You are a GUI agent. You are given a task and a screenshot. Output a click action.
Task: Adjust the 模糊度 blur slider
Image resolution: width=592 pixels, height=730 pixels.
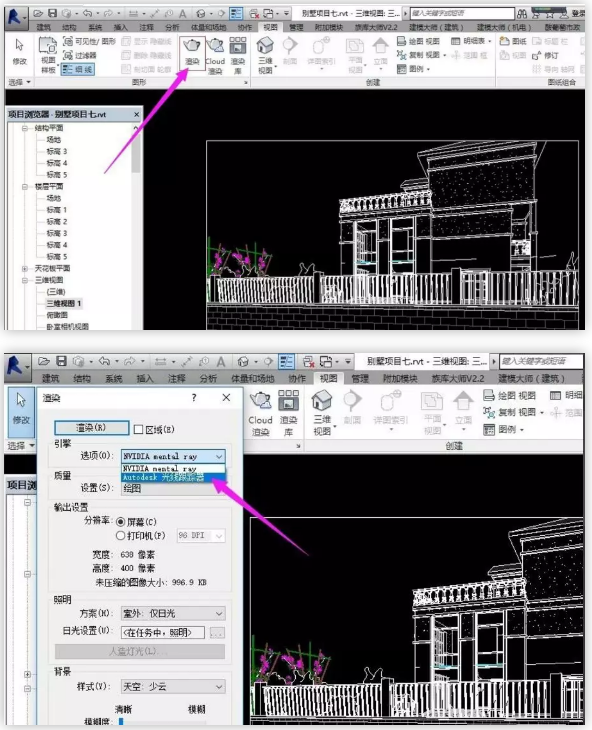(121, 721)
